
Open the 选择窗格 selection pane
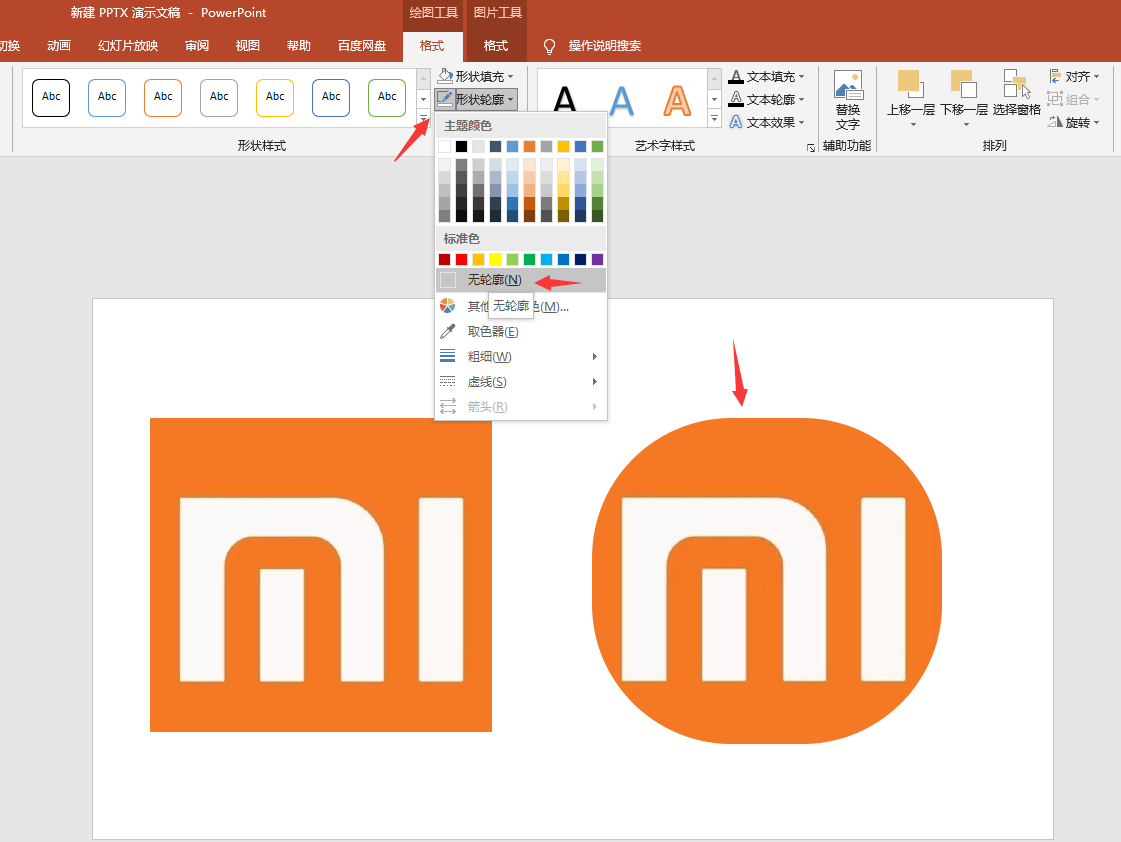click(x=1016, y=93)
